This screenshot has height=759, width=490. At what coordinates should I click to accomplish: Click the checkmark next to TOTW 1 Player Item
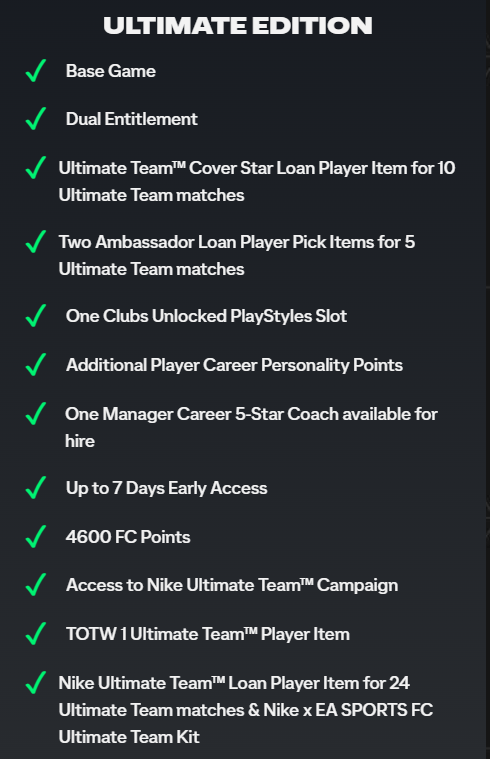pos(36,634)
